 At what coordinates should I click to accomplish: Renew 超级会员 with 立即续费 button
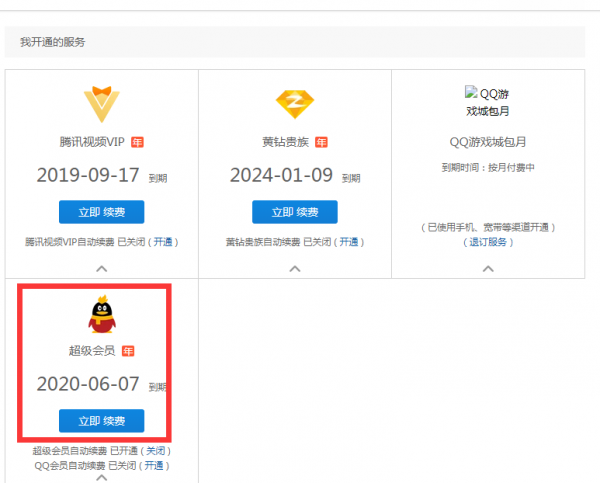pyautogui.click(x=101, y=421)
